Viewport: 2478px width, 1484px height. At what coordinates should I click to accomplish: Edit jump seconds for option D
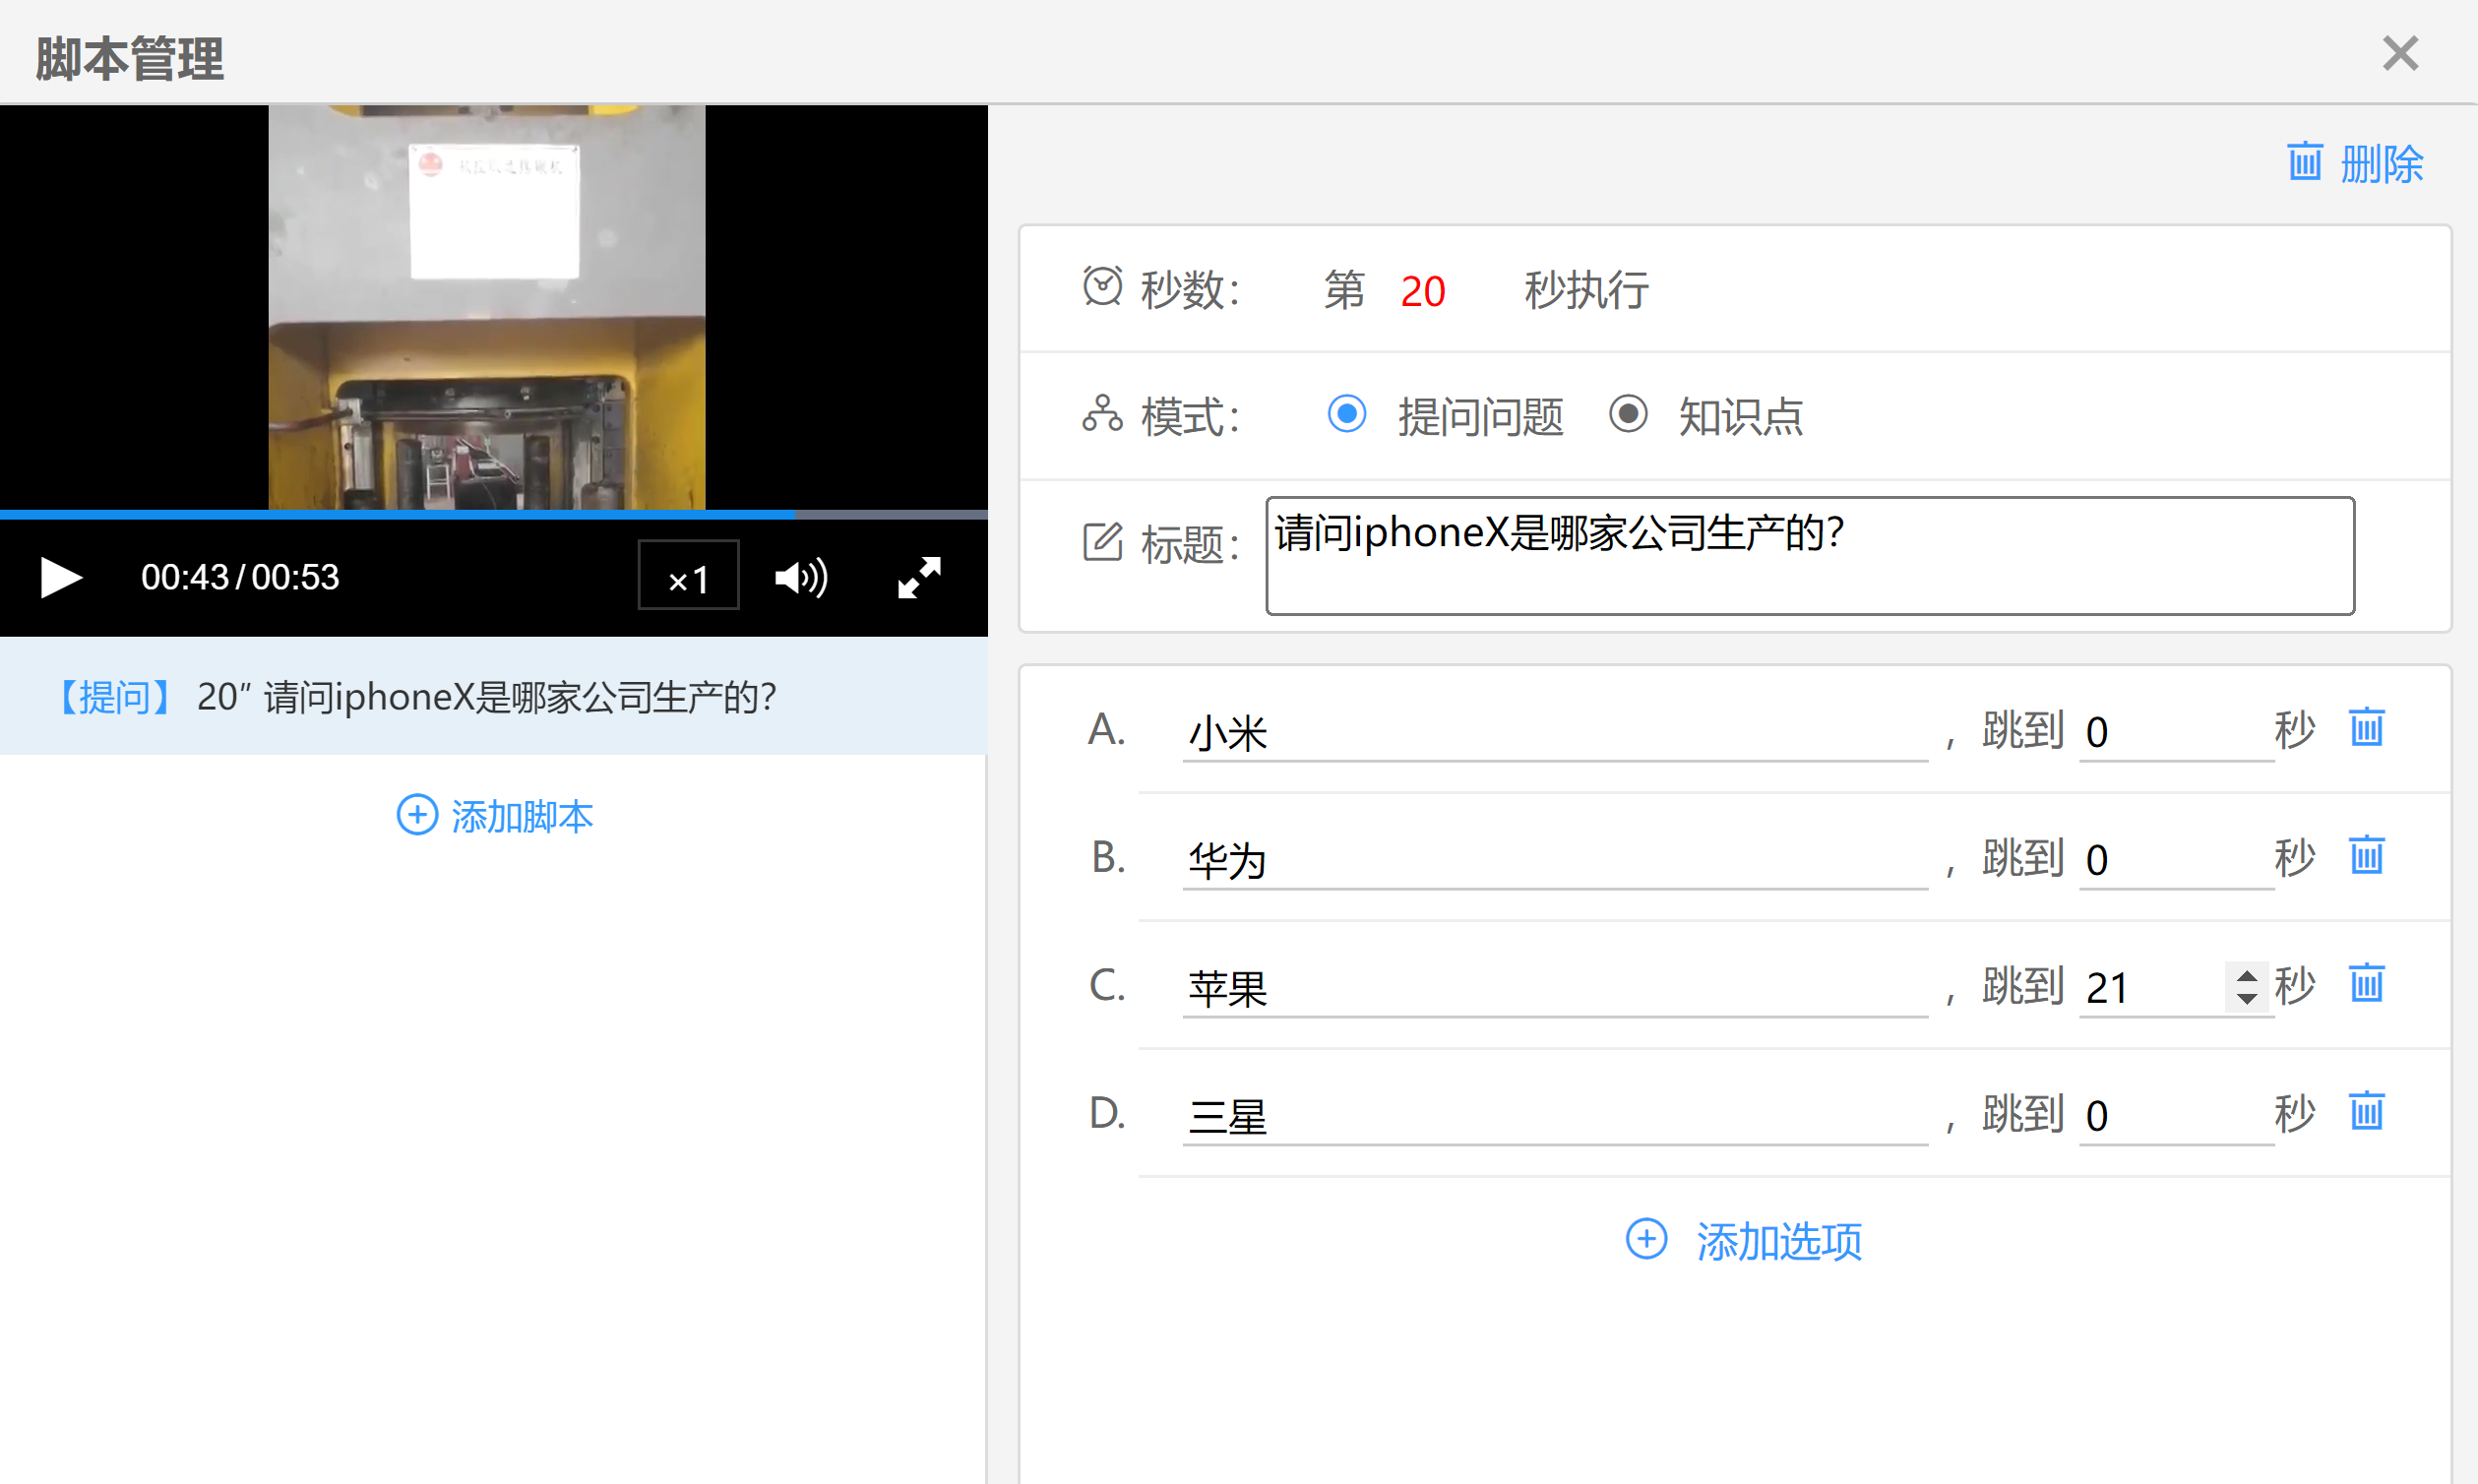pyautogui.click(x=2176, y=1117)
